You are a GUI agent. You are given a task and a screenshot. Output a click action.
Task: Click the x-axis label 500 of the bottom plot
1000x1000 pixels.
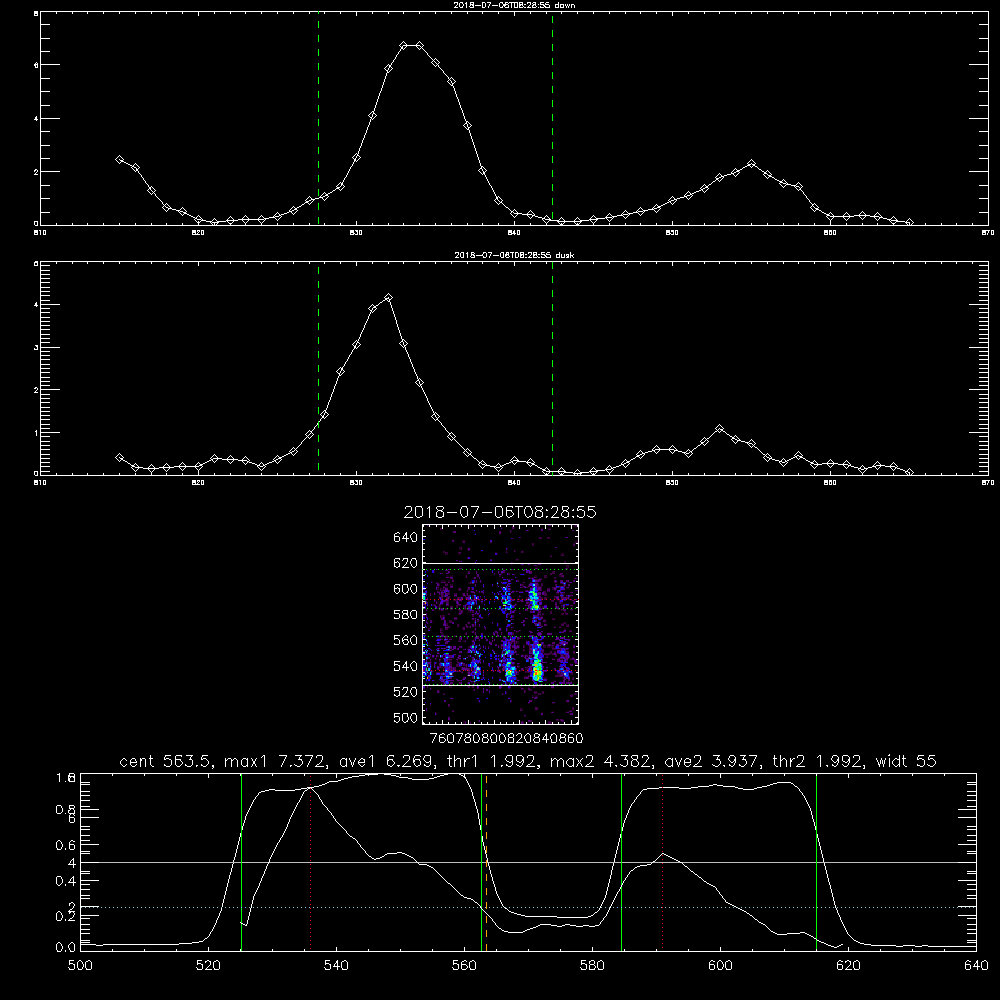pos(80,966)
